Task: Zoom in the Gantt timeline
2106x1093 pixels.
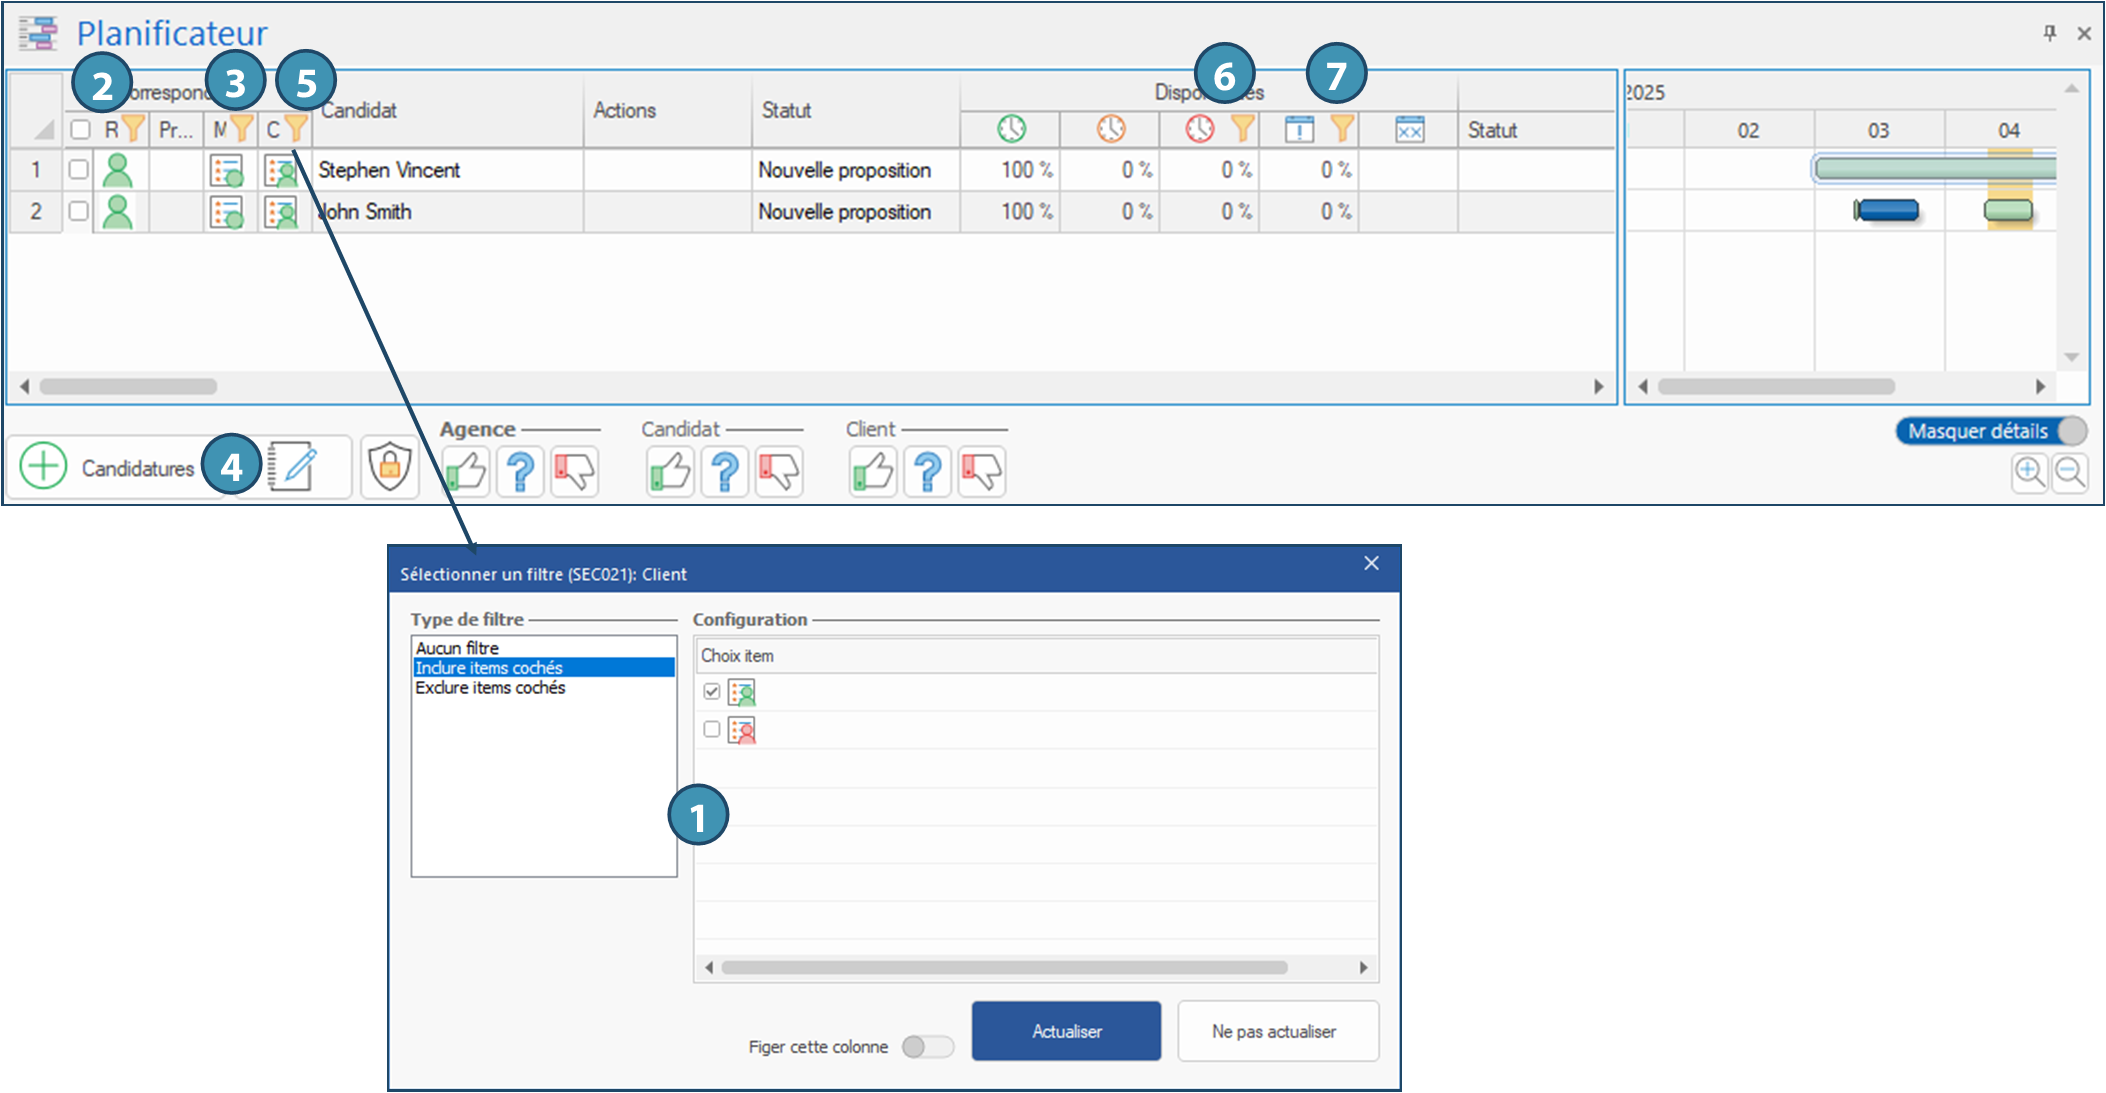Action: tap(2029, 472)
